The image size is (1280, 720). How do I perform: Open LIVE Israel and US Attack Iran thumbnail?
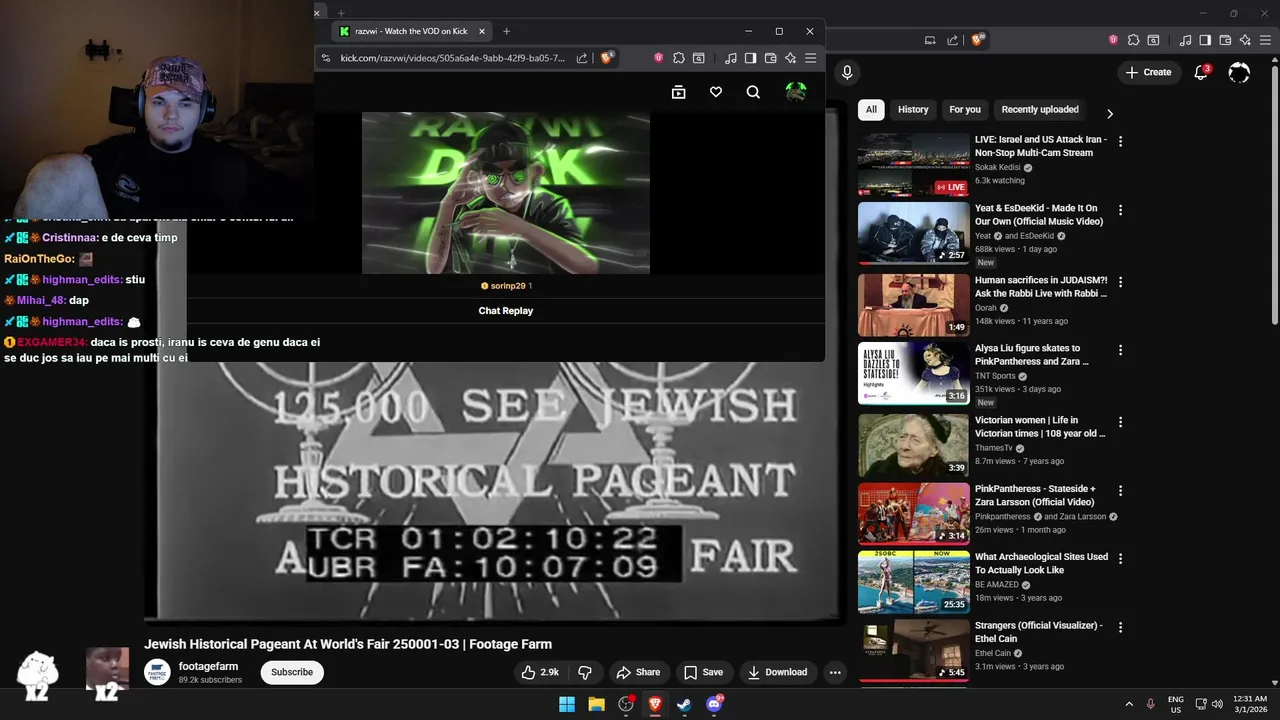913,165
